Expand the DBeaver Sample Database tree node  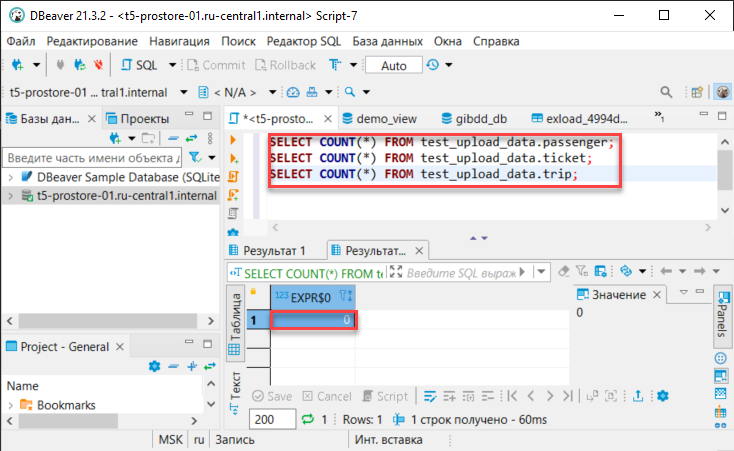(10, 177)
